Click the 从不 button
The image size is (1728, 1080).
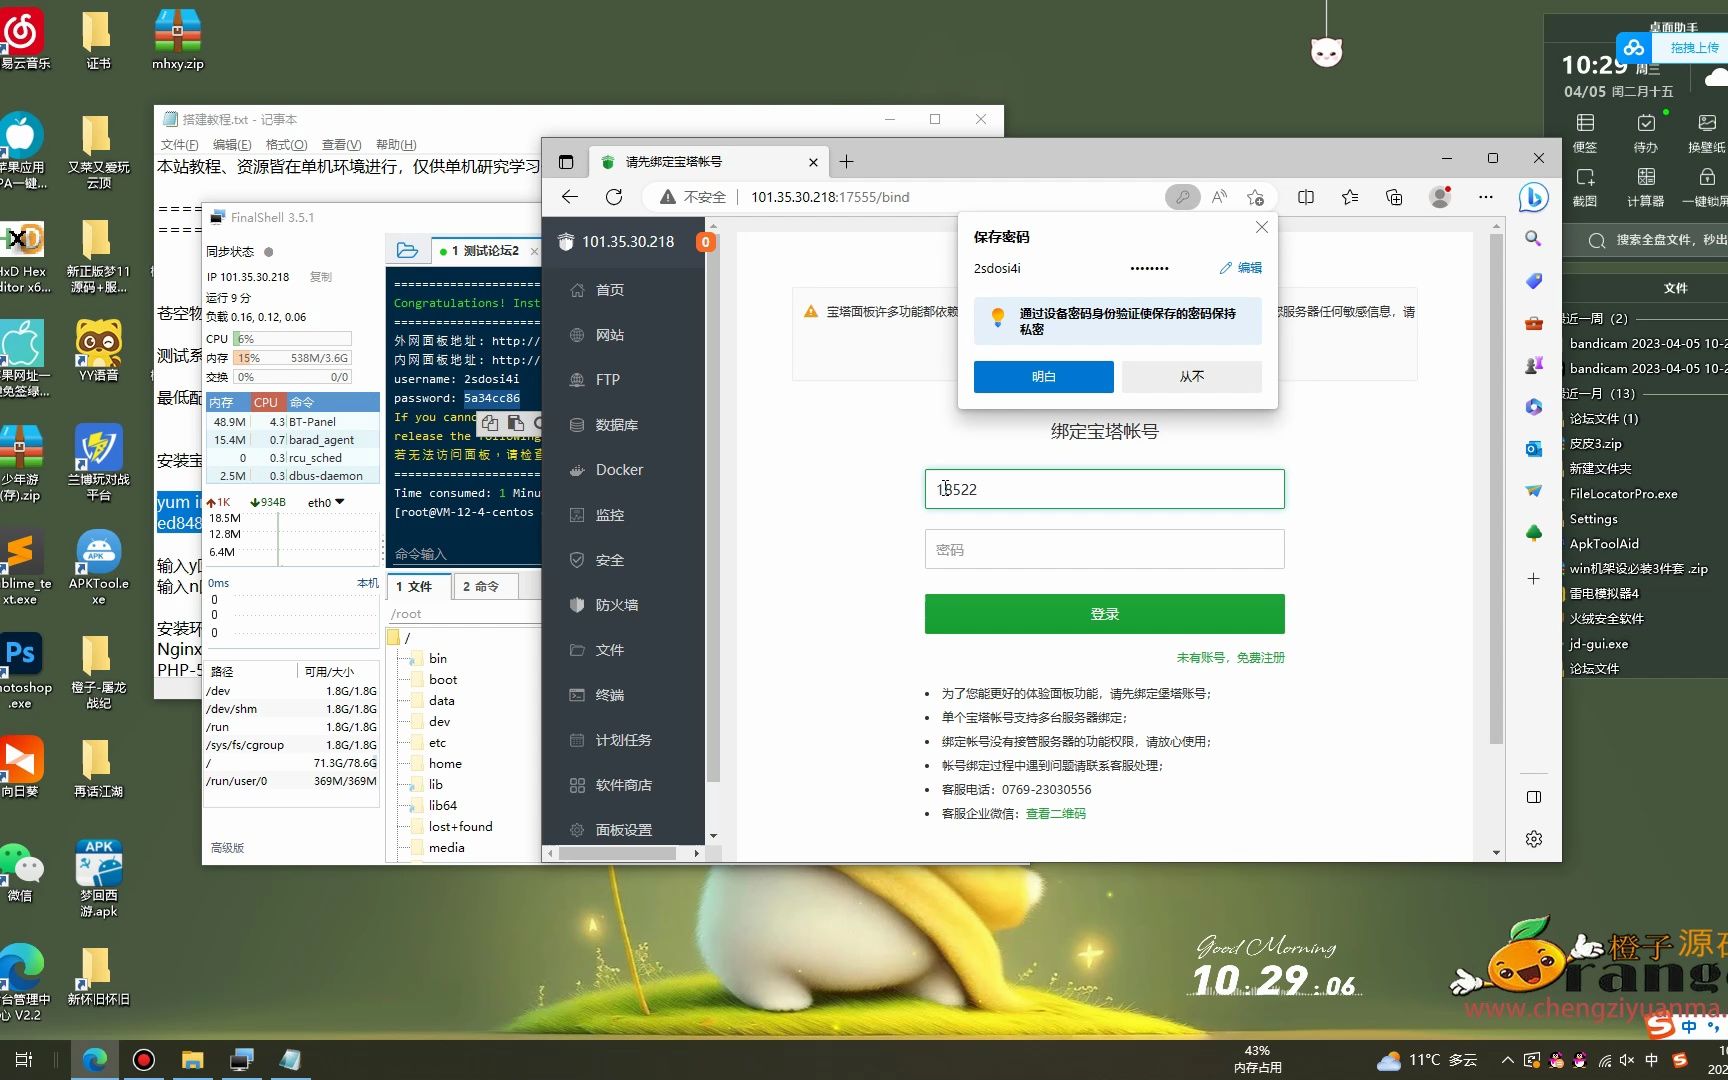[x=1191, y=376]
